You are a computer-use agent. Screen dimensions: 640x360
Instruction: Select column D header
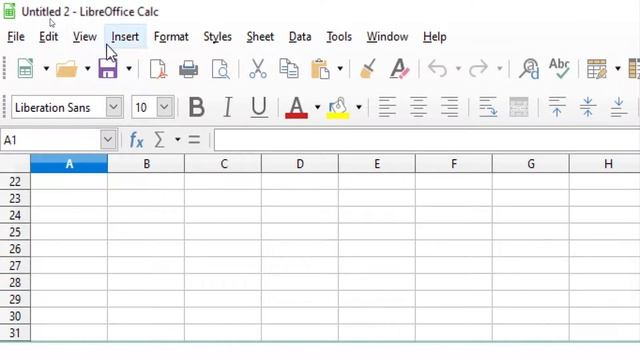point(300,164)
